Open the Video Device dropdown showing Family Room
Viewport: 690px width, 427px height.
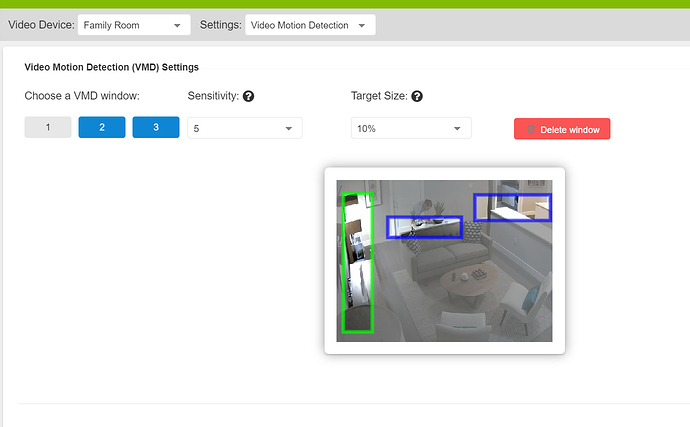point(133,25)
